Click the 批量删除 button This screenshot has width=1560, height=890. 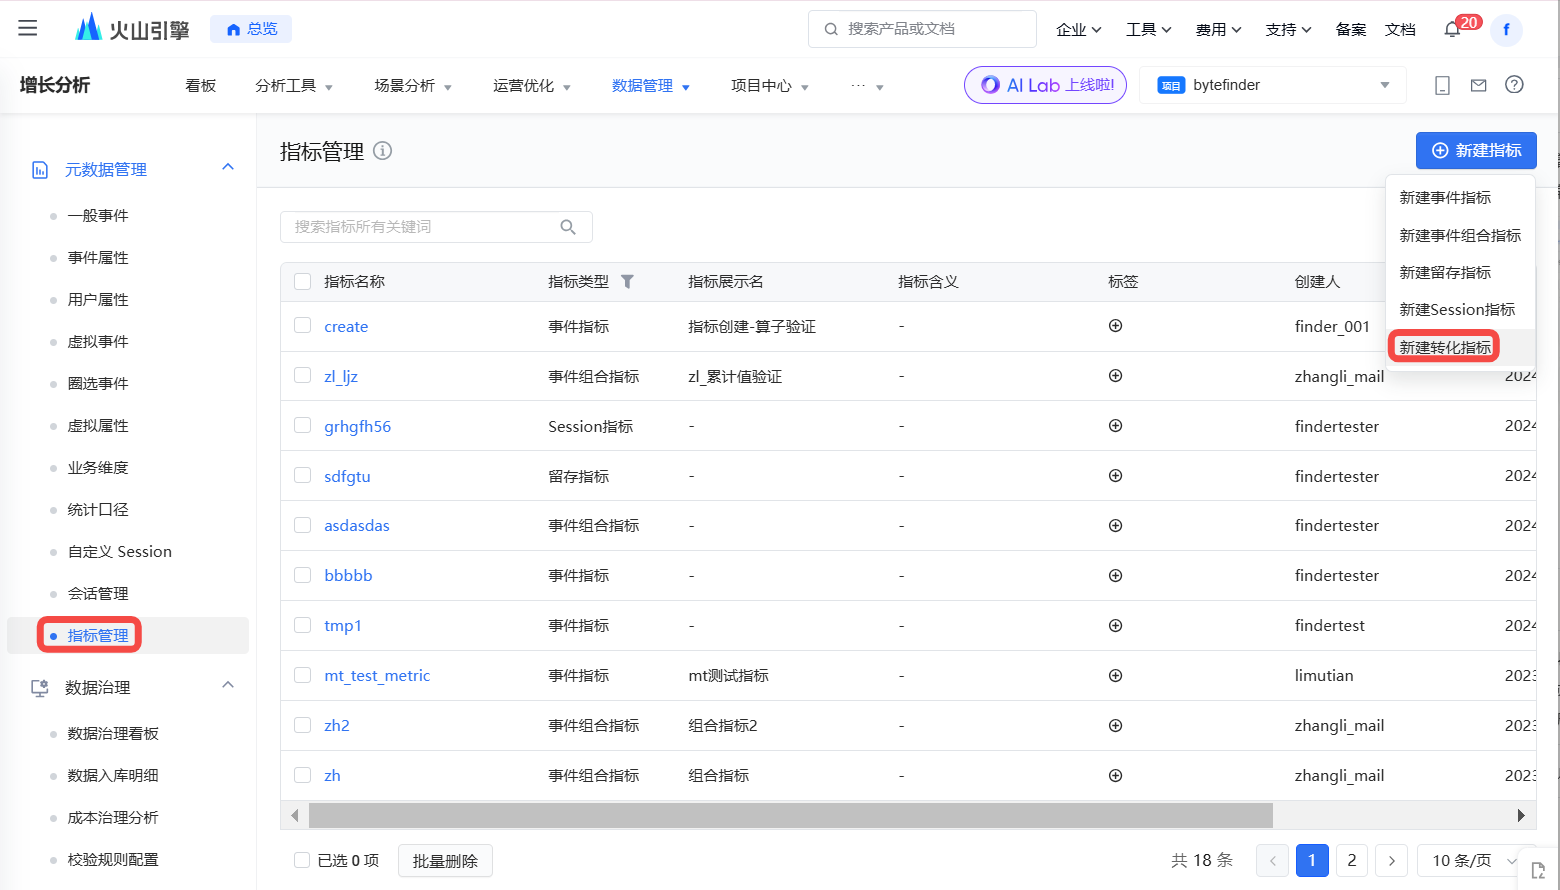(x=445, y=861)
